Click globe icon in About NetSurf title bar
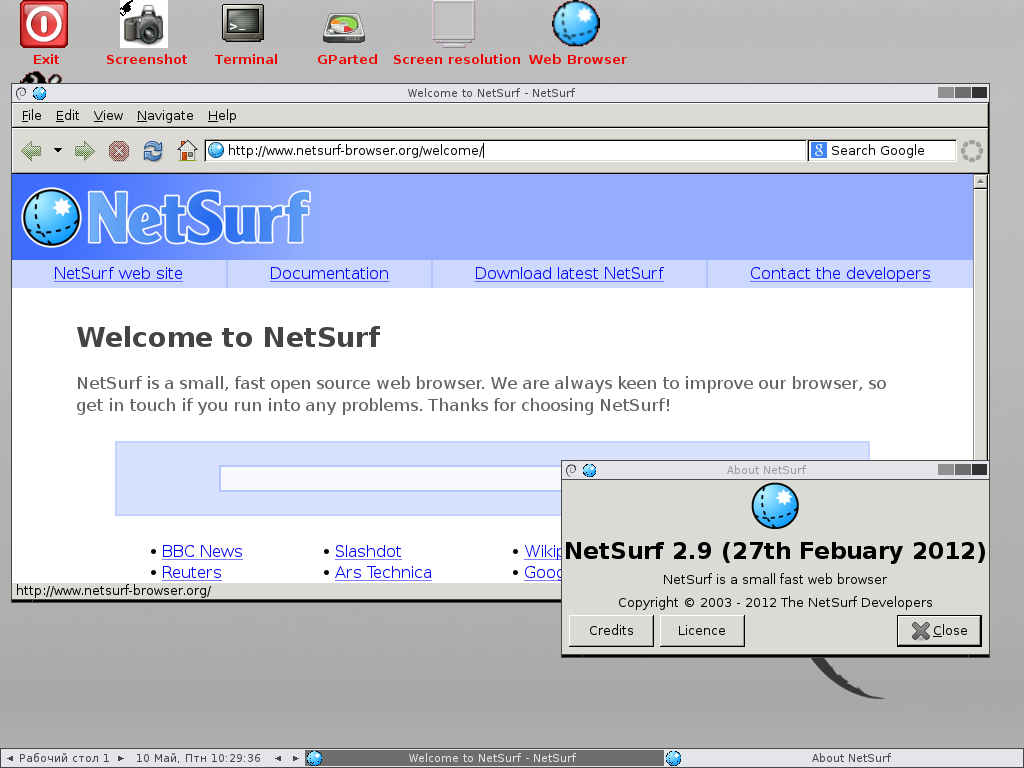This screenshot has width=1024, height=768. (x=590, y=470)
